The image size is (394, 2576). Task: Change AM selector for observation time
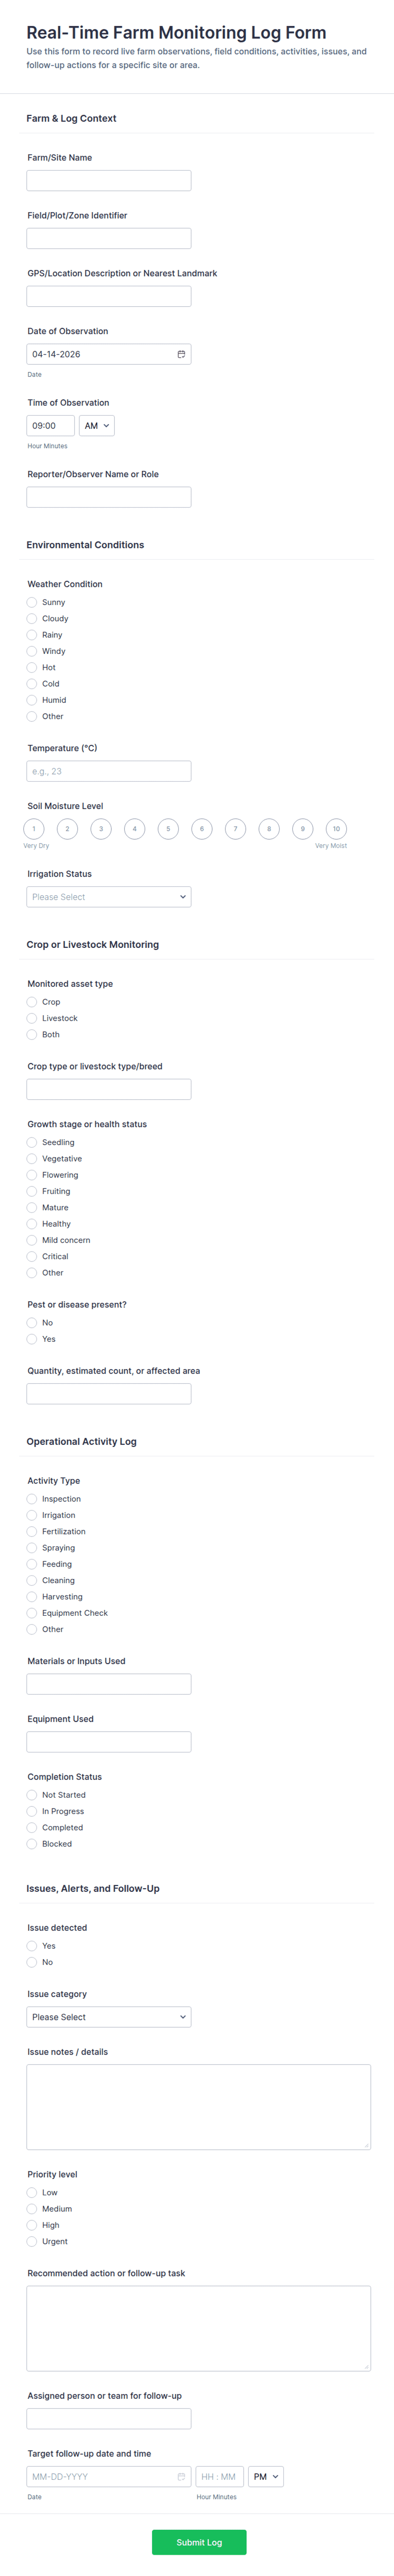point(97,426)
